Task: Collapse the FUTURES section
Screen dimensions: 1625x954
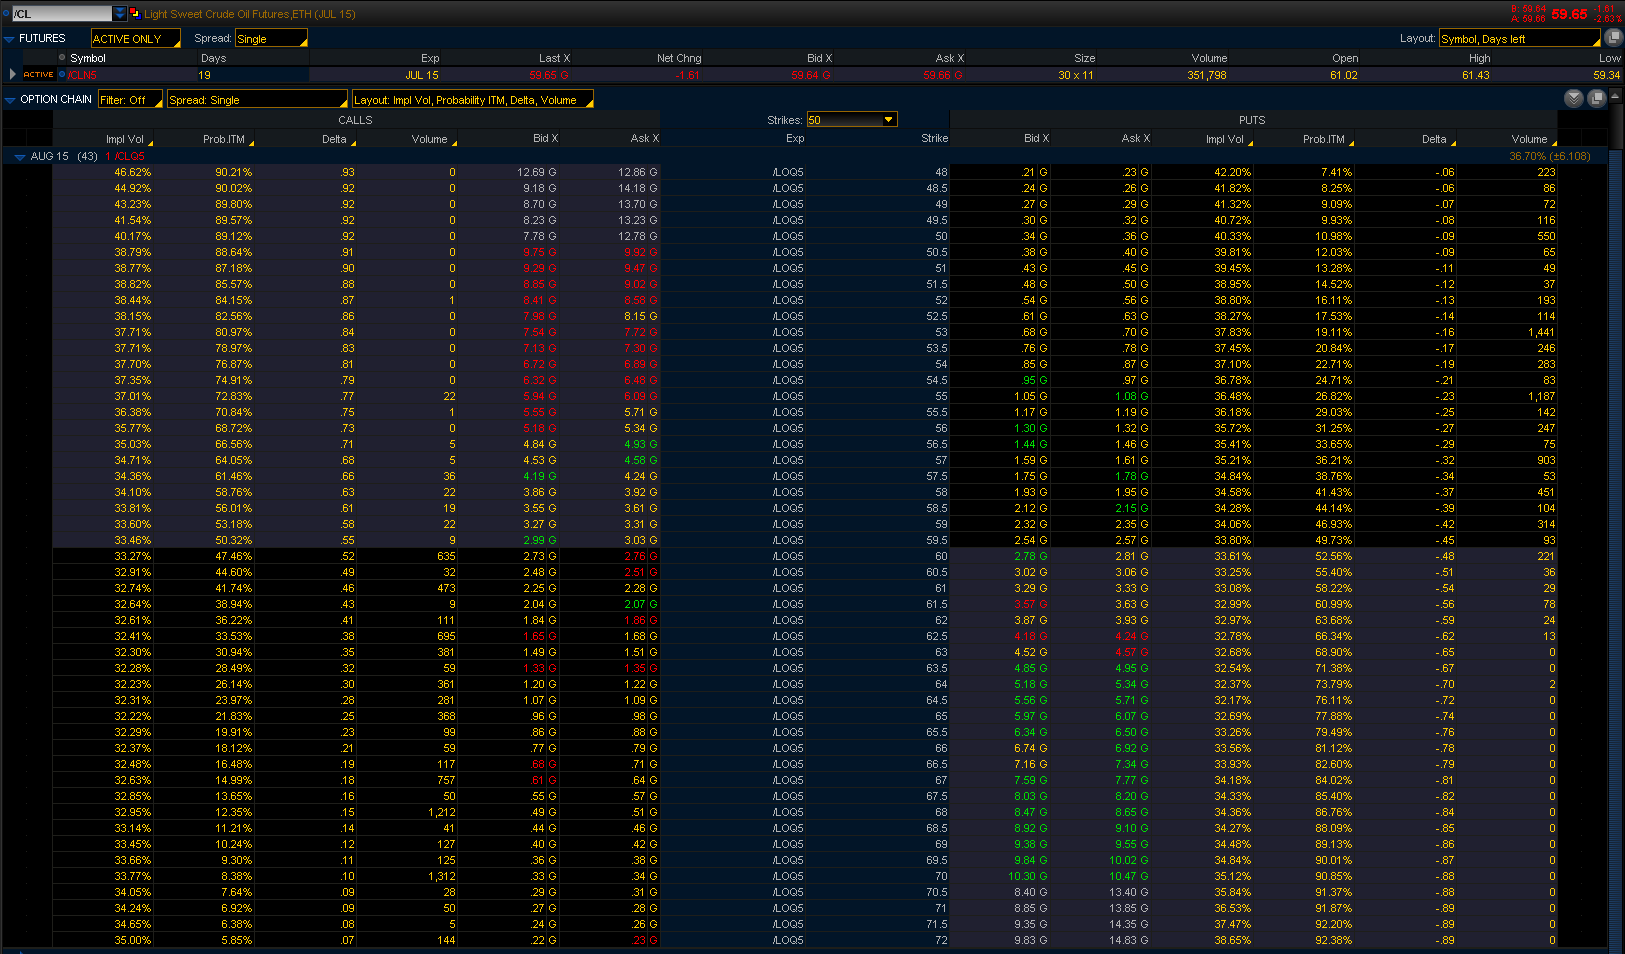Action: 9,39
